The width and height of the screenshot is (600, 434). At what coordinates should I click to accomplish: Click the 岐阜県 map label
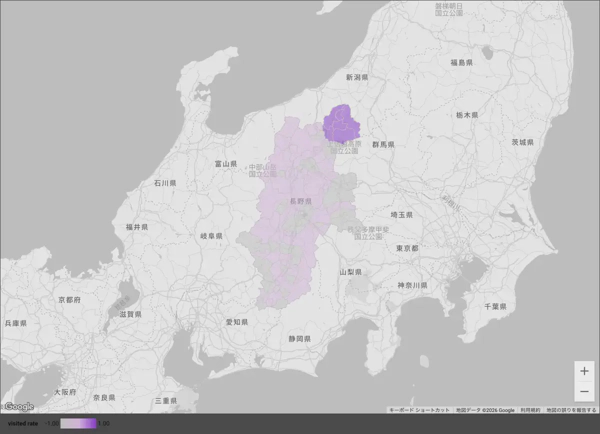[211, 236]
